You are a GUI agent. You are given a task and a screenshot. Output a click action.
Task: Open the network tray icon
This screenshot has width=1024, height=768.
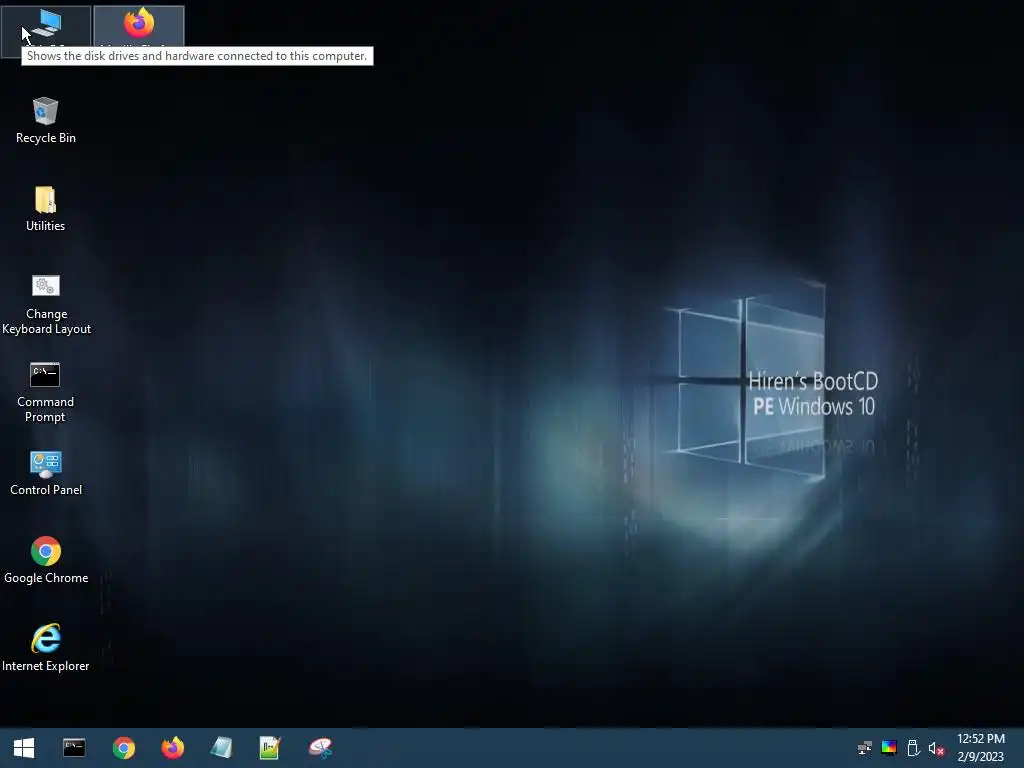pyautogui.click(x=865, y=748)
